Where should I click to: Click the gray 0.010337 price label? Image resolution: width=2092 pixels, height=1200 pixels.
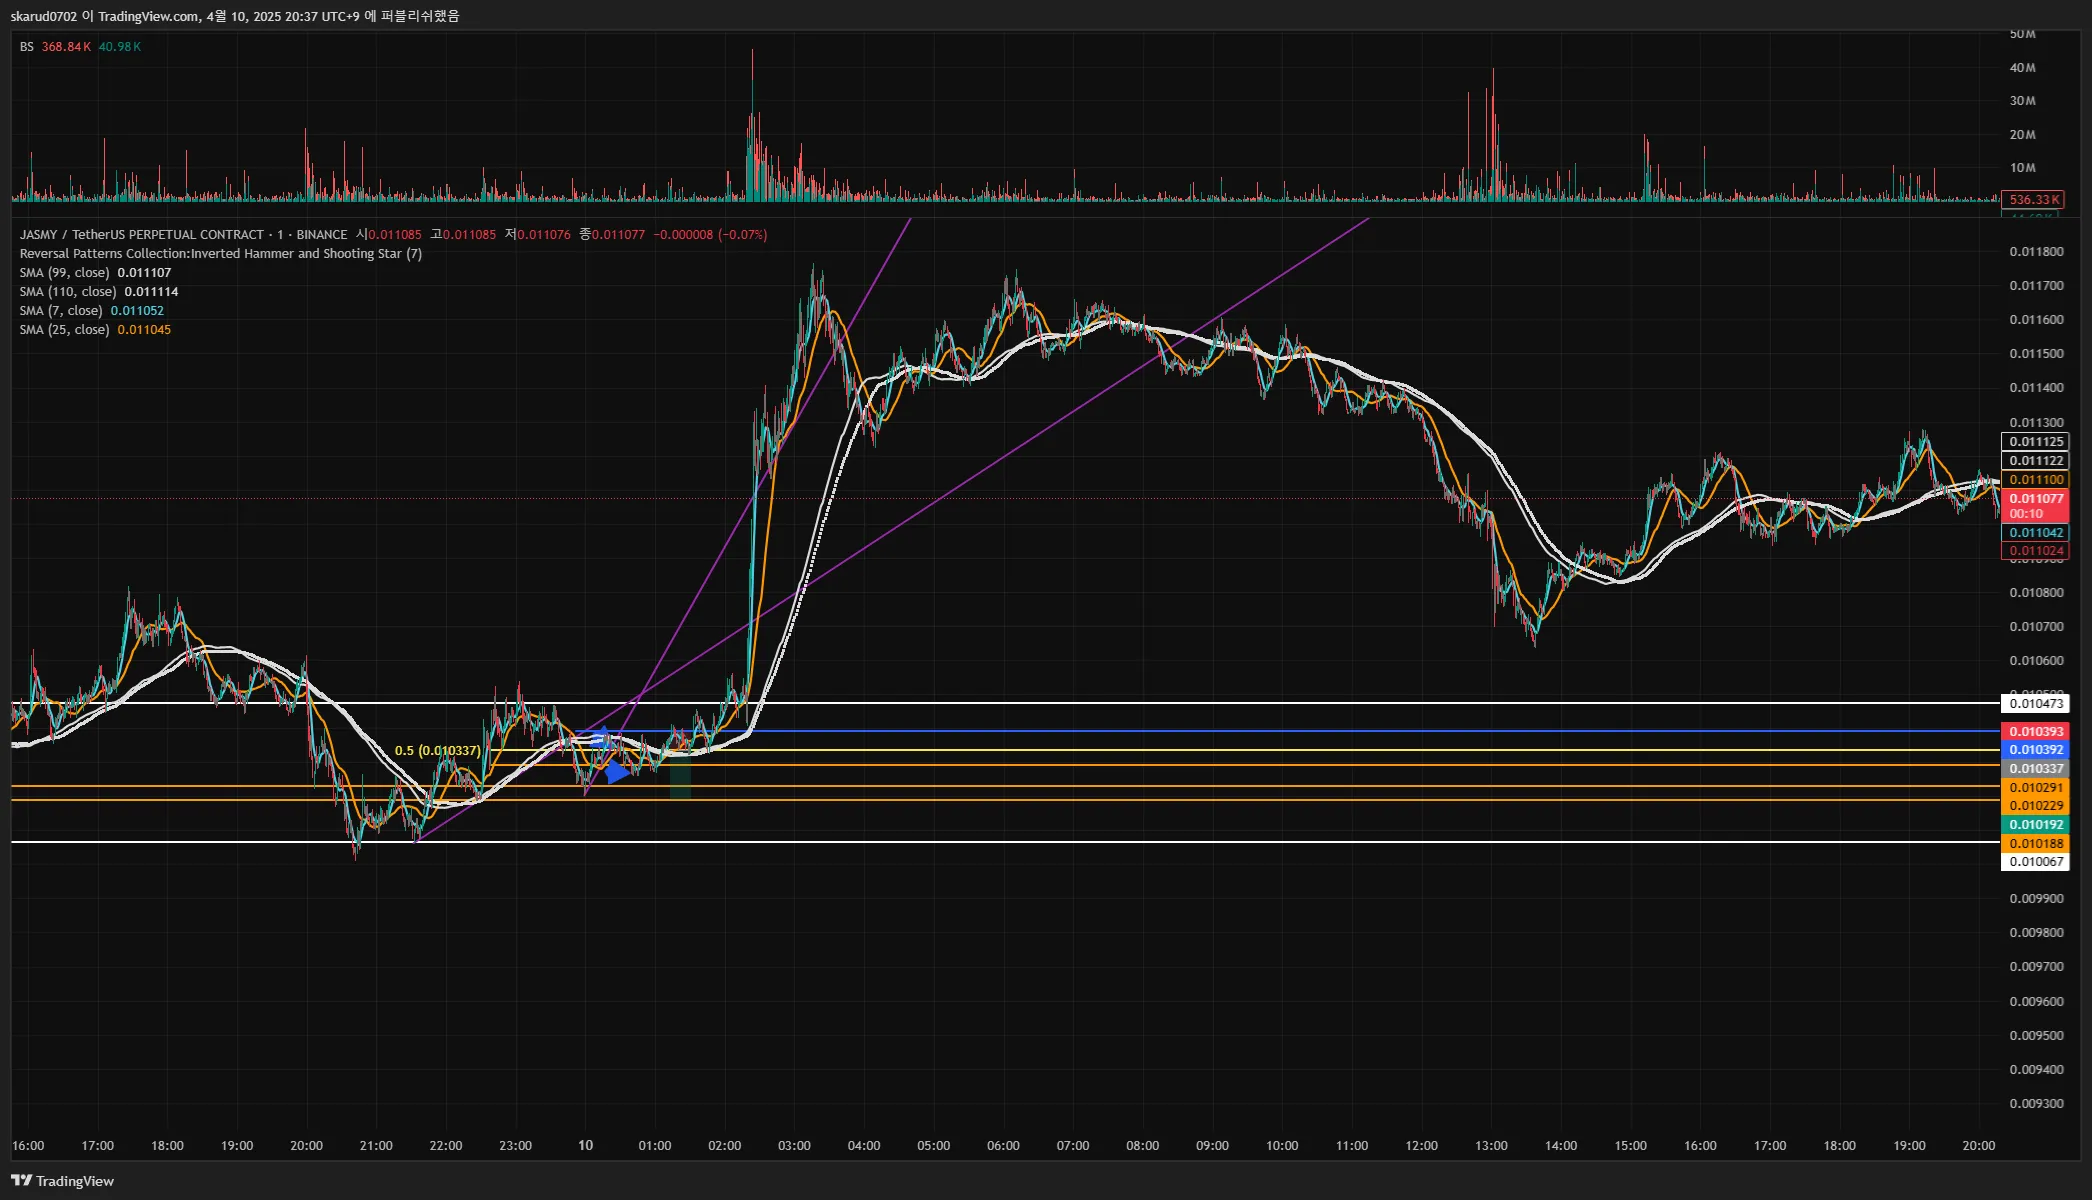point(2035,768)
